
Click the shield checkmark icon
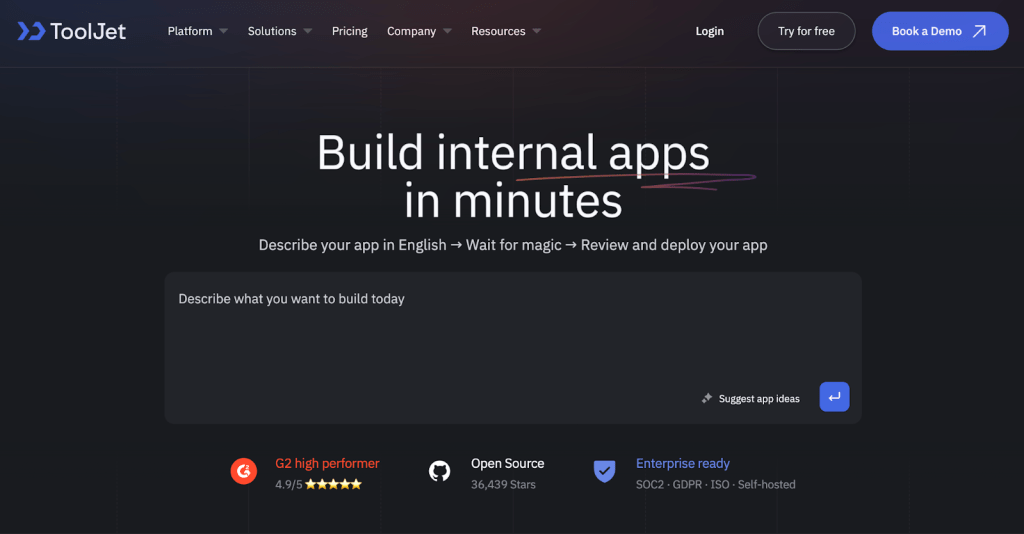pos(605,471)
